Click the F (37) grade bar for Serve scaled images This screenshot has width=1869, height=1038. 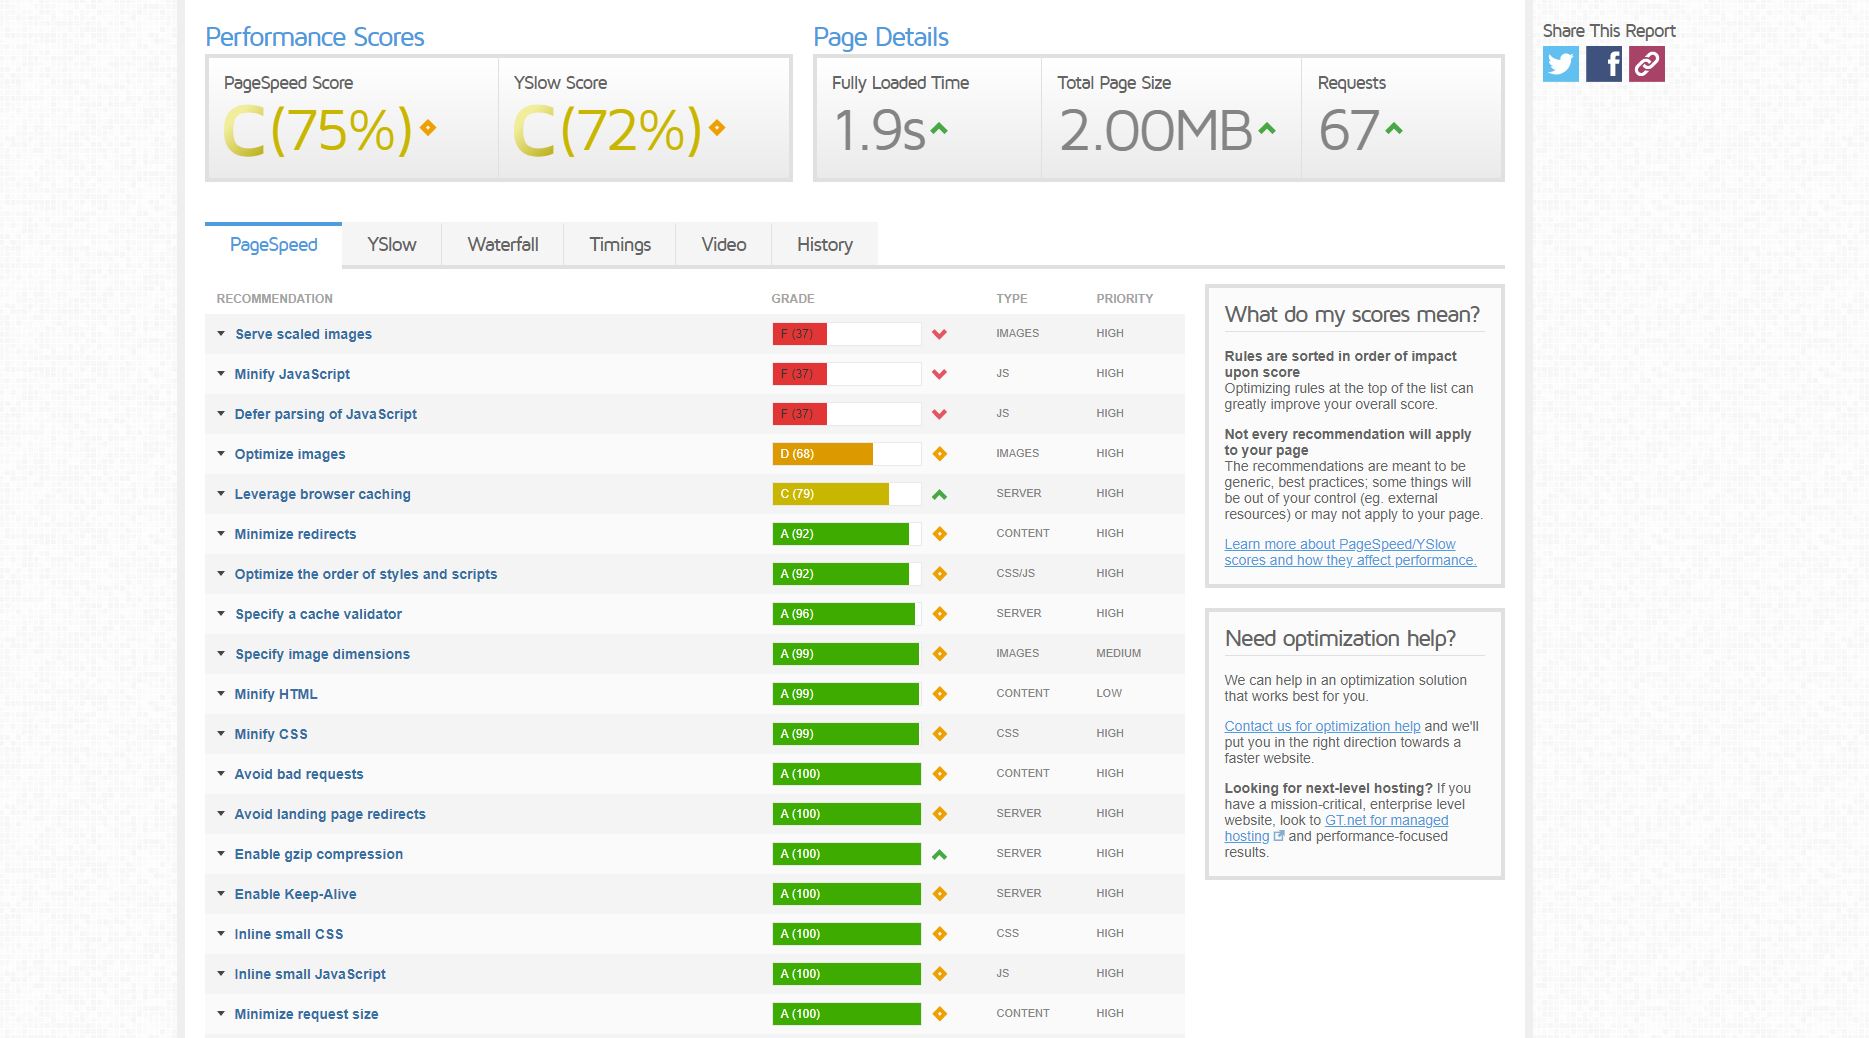[846, 334]
